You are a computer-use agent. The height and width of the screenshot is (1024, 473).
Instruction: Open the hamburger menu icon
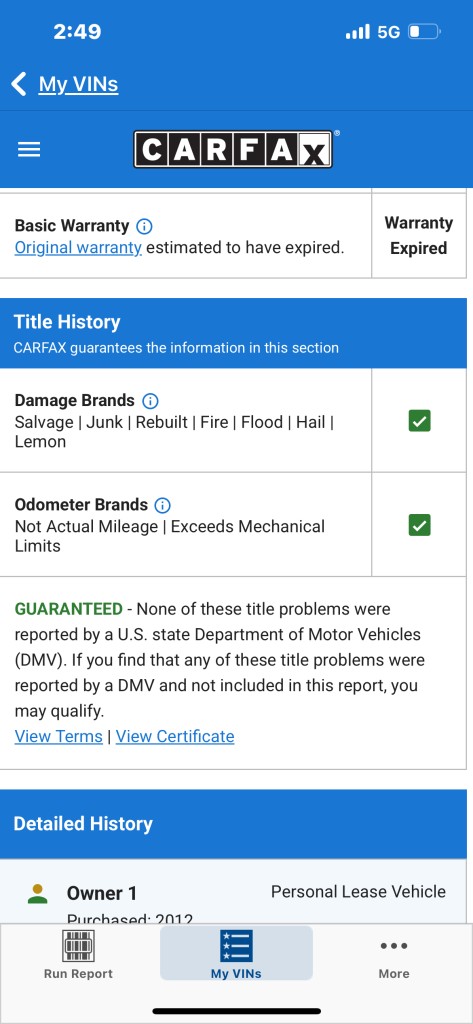29,150
